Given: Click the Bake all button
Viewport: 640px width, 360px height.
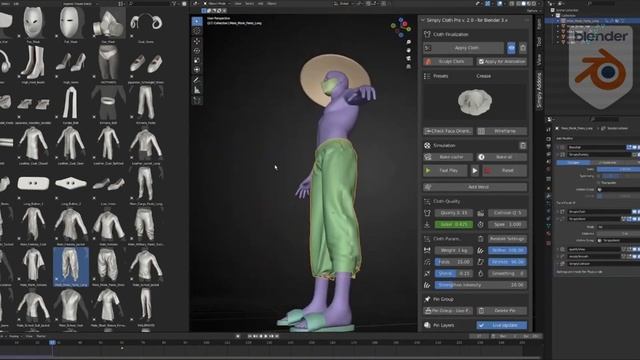Looking at the screenshot, I should [x=502, y=157].
